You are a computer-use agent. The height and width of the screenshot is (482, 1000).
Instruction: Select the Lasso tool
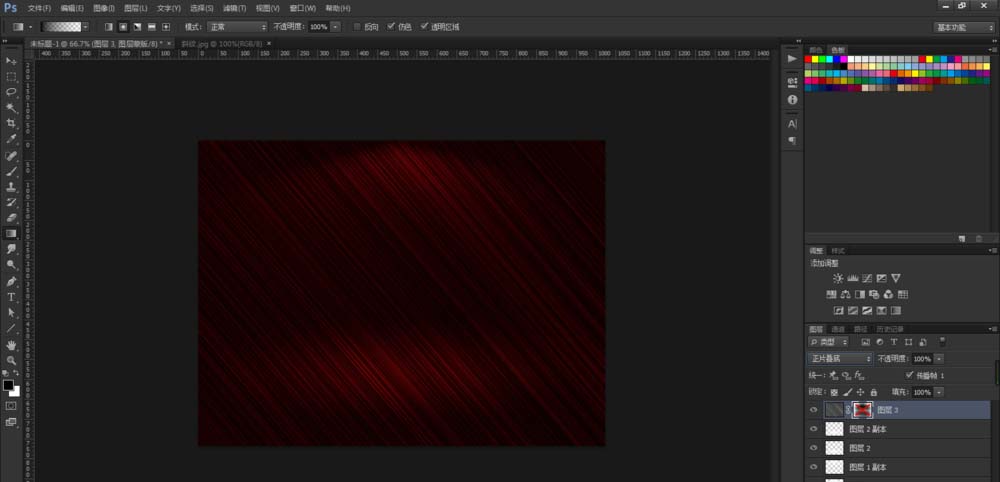click(x=12, y=91)
